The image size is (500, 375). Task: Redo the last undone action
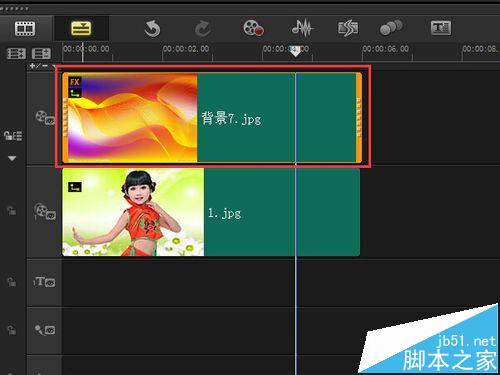click(203, 29)
